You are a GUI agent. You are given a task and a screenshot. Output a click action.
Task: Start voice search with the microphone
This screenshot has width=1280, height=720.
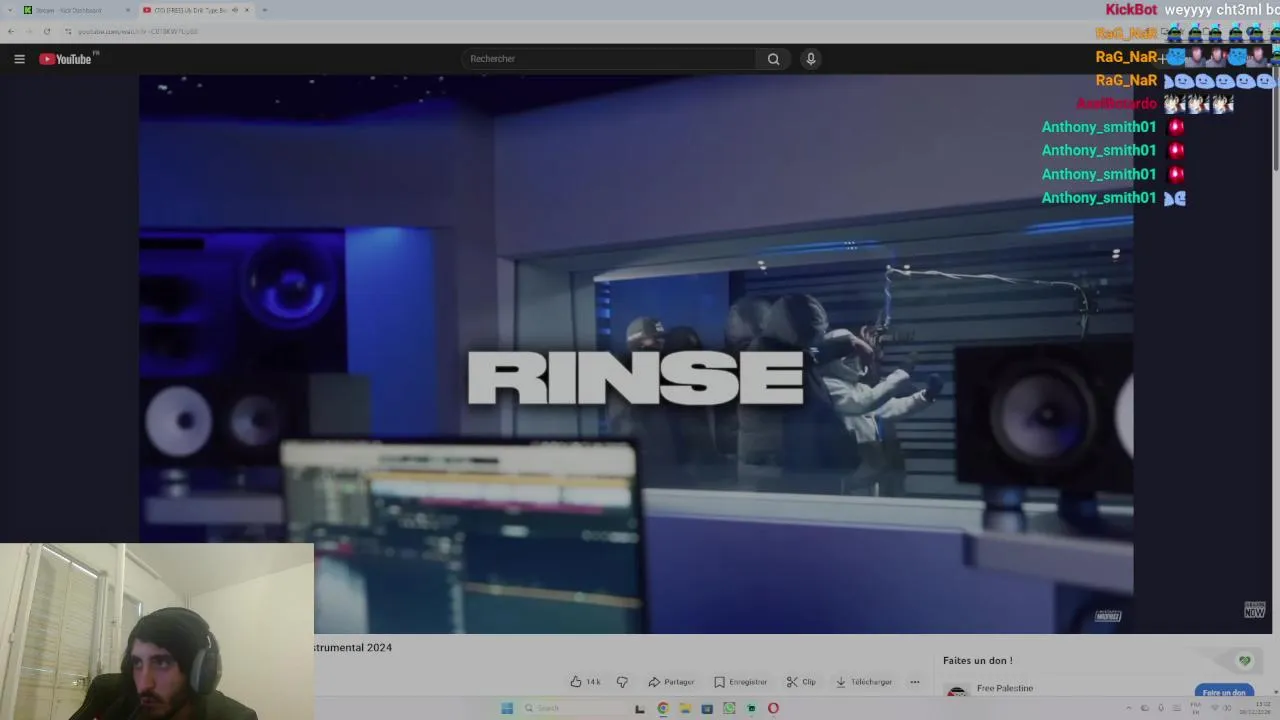pos(811,59)
